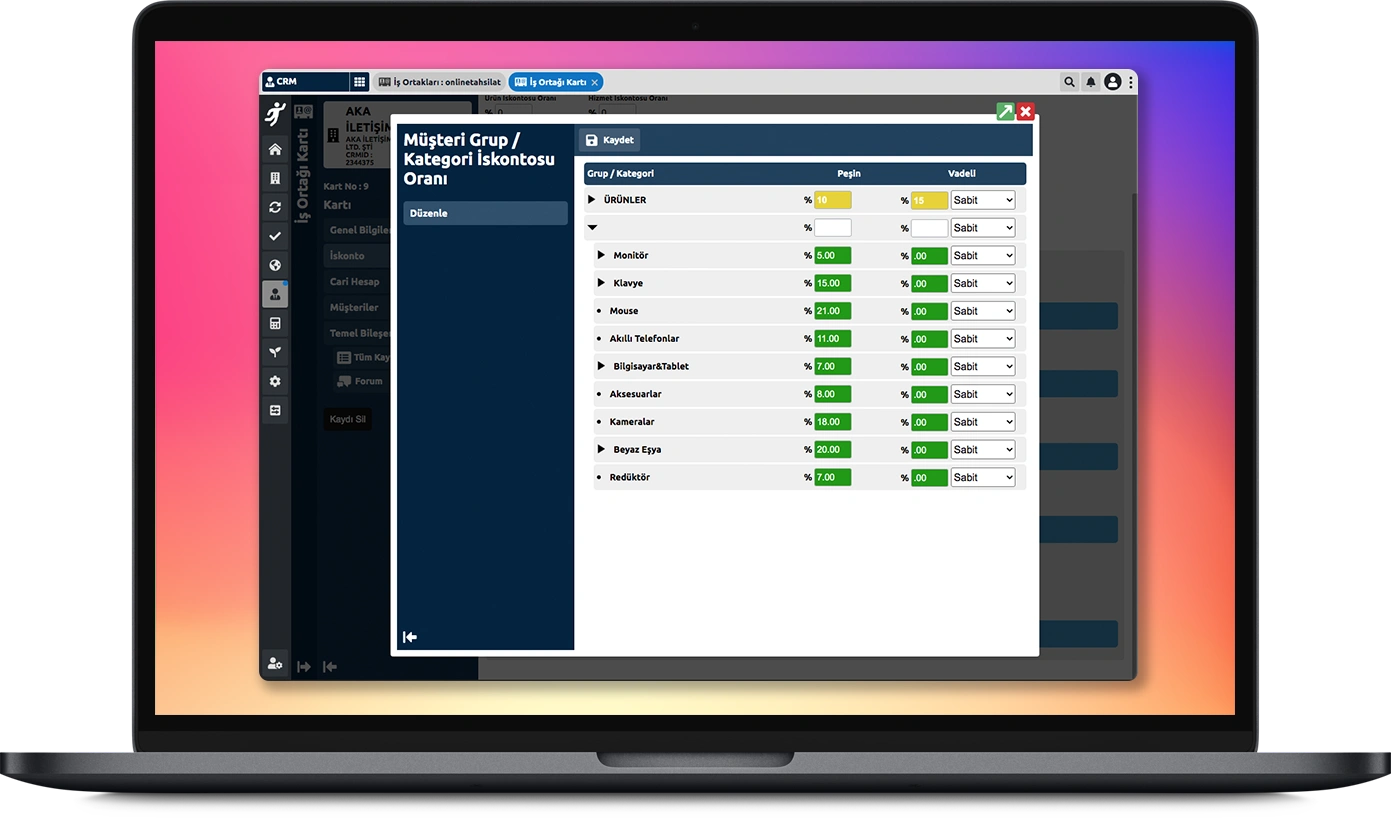Open the apps grid icon beside CRM

[x=359, y=82]
